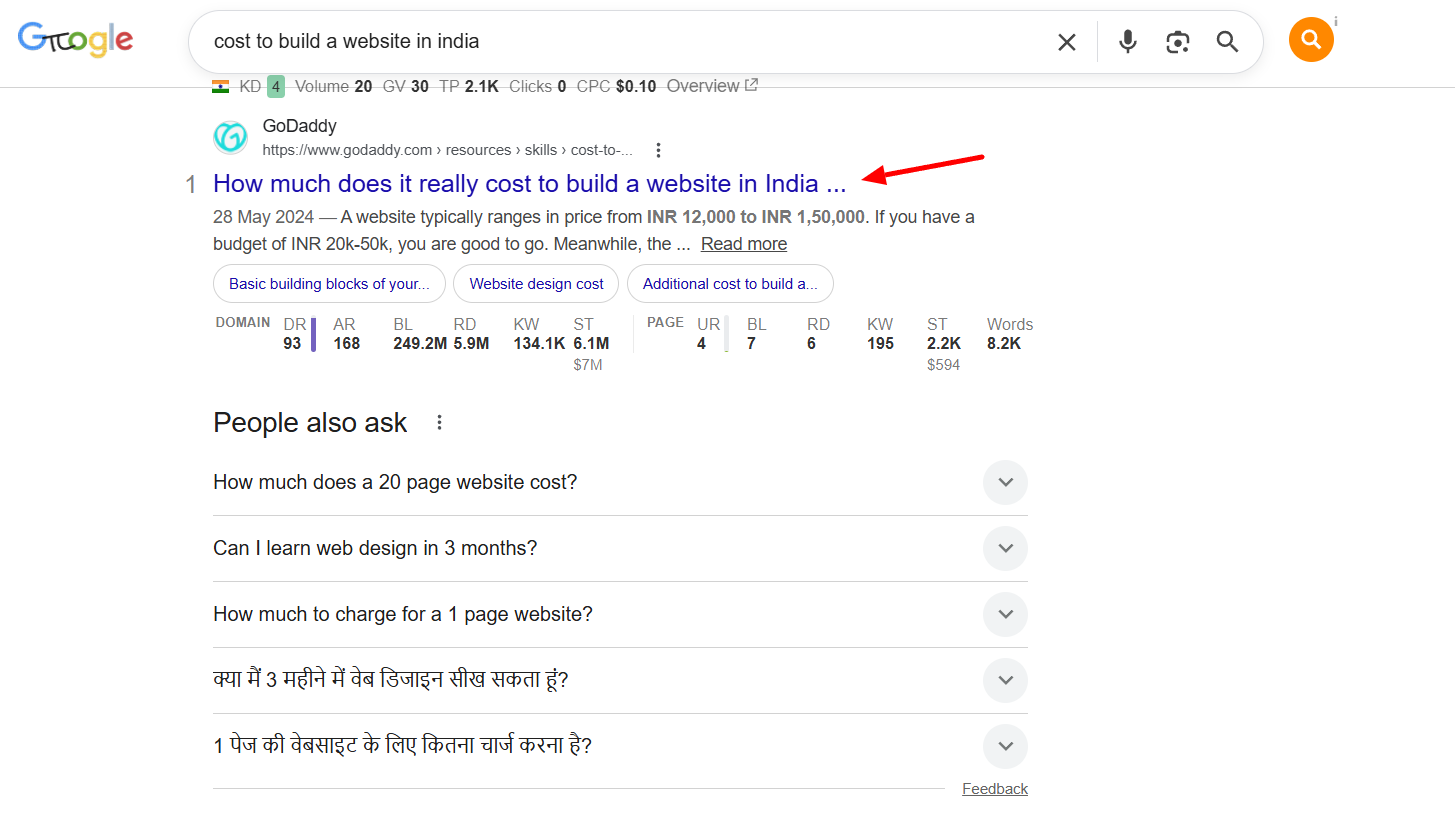
Task: Expand 'How much to charge for a 1 page website?'
Action: (x=1005, y=614)
